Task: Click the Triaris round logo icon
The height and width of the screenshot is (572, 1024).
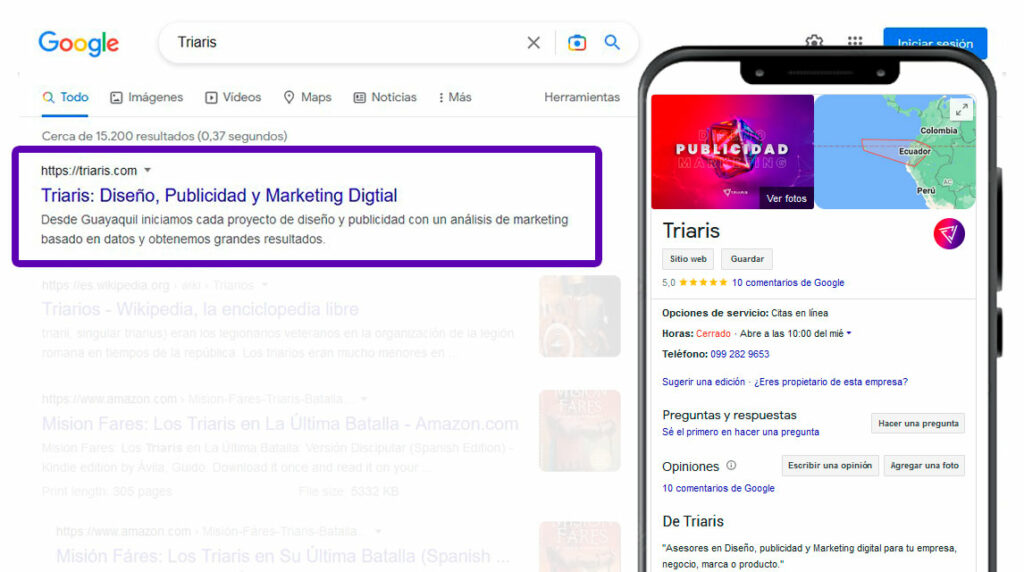Action: (x=949, y=234)
